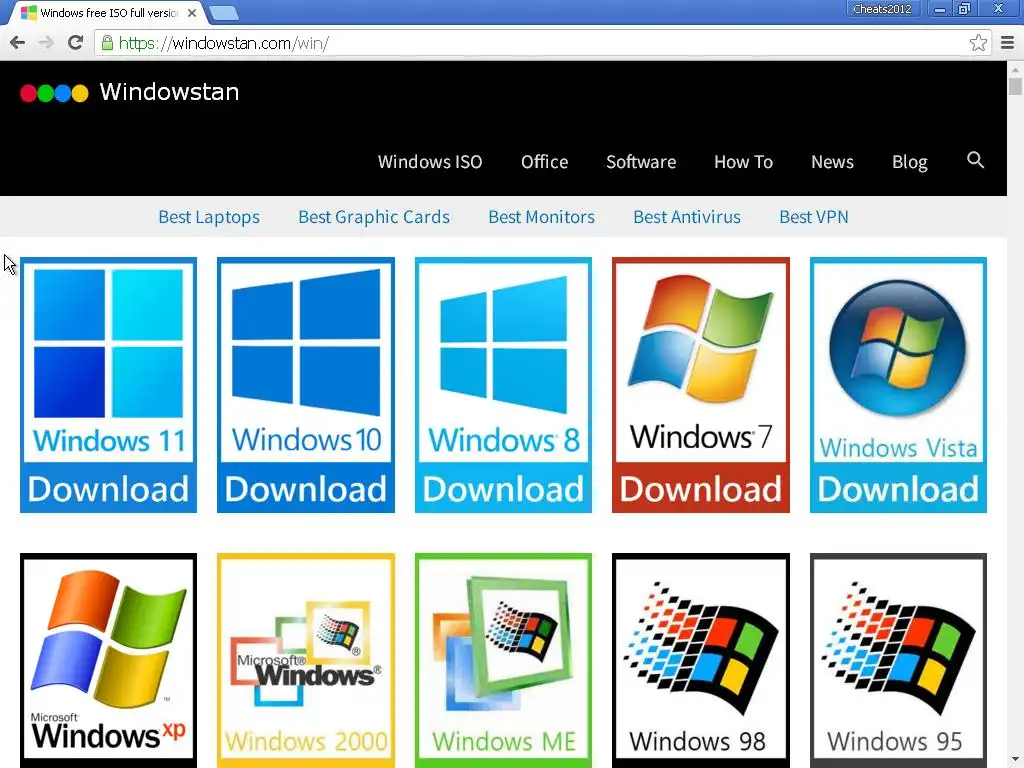1024x768 pixels.
Task: Click the browser forward arrow
Action: (x=46, y=43)
